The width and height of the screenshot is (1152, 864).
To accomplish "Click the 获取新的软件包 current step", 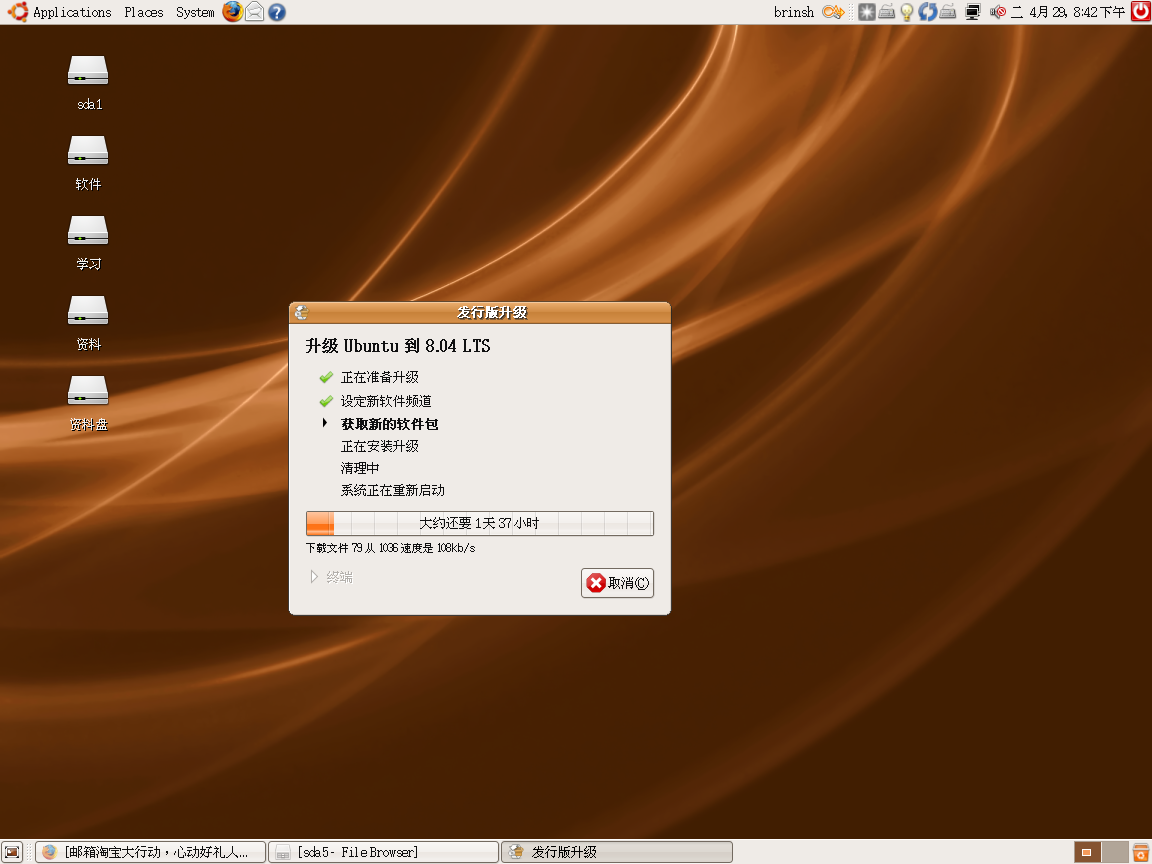I will [x=389, y=424].
